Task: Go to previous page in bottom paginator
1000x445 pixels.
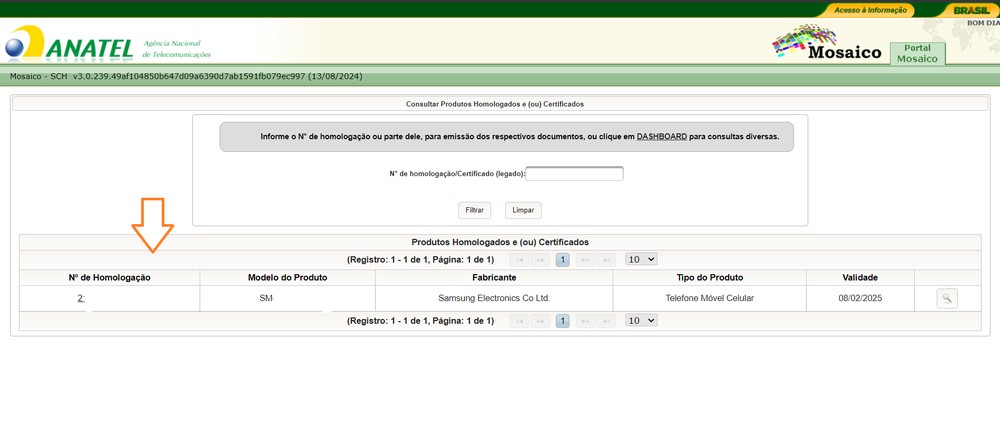Action: point(541,321)
